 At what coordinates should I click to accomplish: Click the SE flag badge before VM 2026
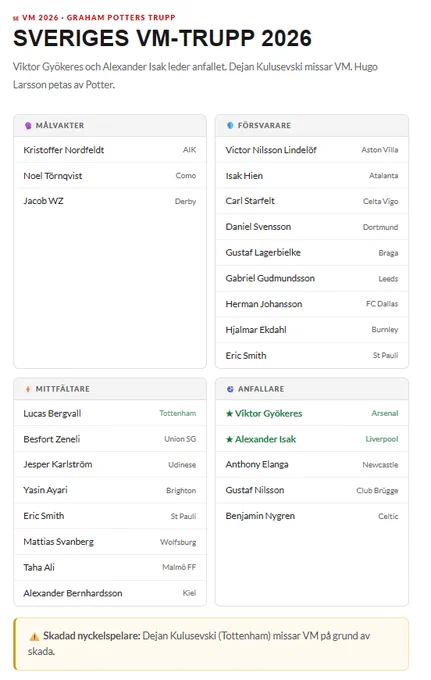(x=16, y=18)
